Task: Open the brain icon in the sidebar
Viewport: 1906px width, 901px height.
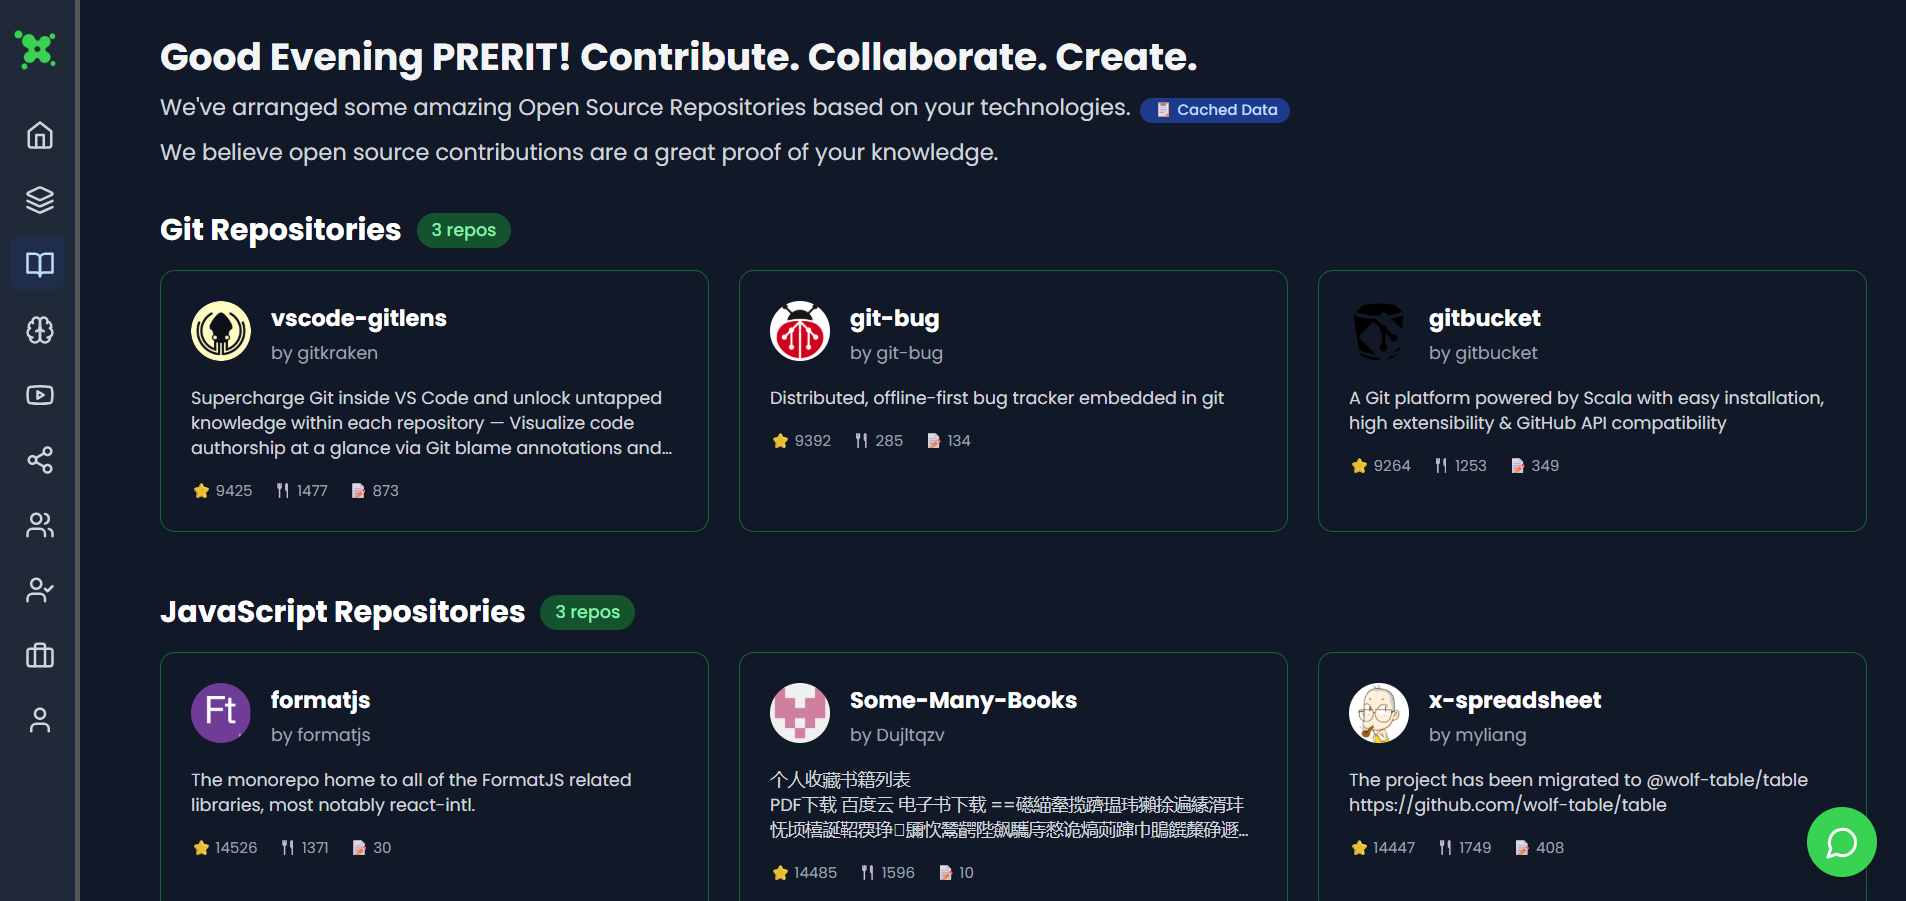Action: pos(38,330)
